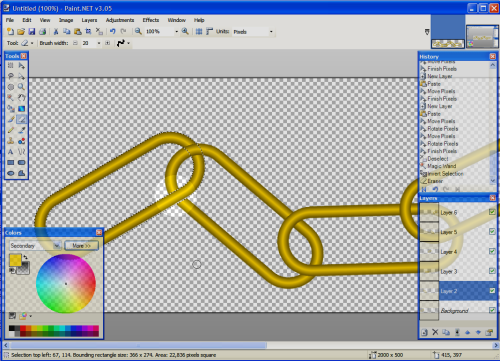Click the Save icon in toolbar
Image resolution: width=500 pixels, height=361 pixels.
[x=32, y=32]
